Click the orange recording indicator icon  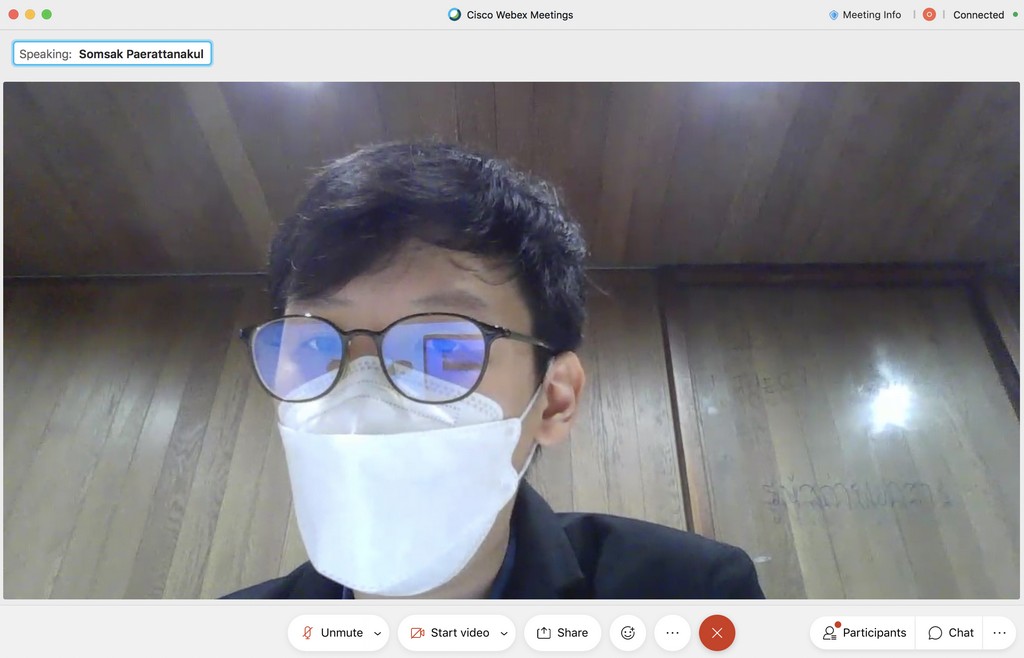[929, 15]
